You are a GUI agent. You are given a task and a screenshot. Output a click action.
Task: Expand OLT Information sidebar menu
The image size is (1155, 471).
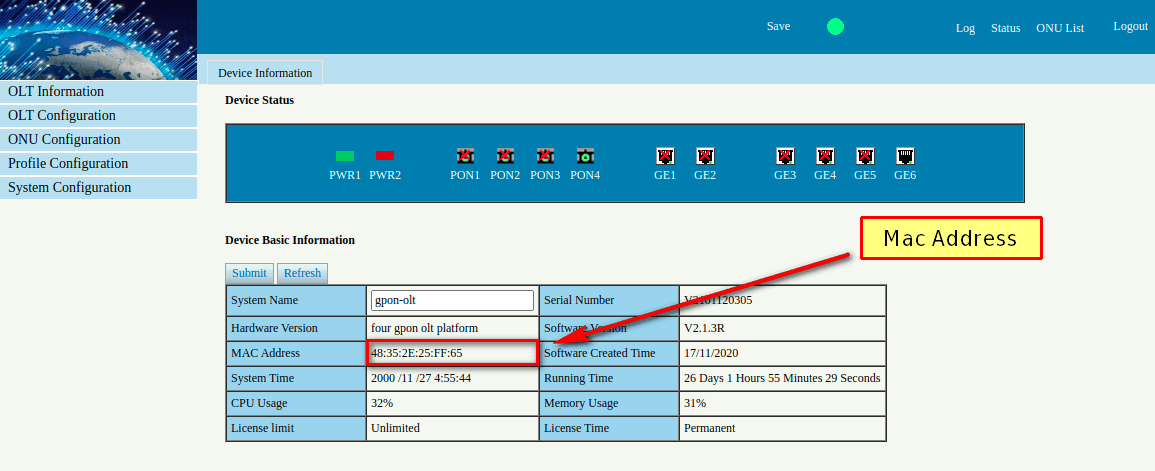click(x=98, y=92)
